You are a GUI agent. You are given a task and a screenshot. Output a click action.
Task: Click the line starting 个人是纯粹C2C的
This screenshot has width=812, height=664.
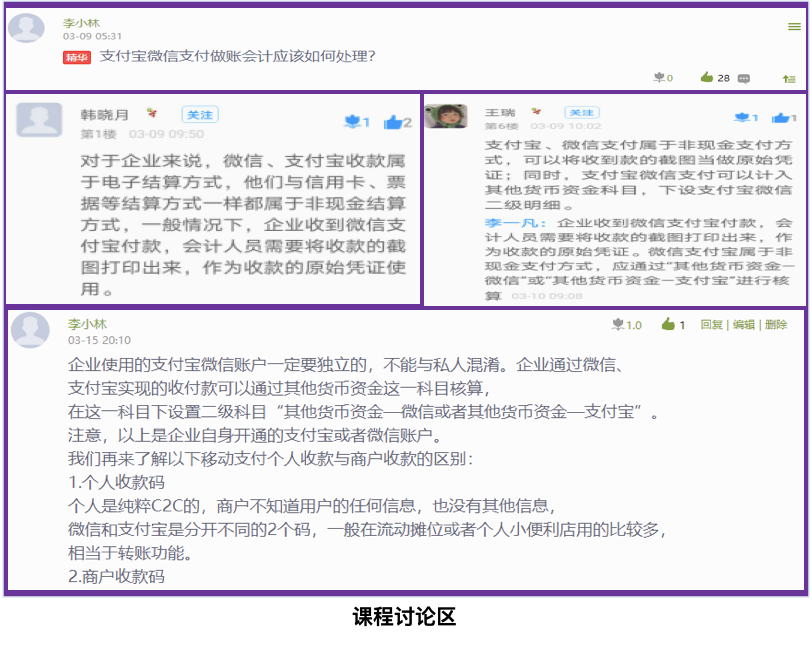313,506
